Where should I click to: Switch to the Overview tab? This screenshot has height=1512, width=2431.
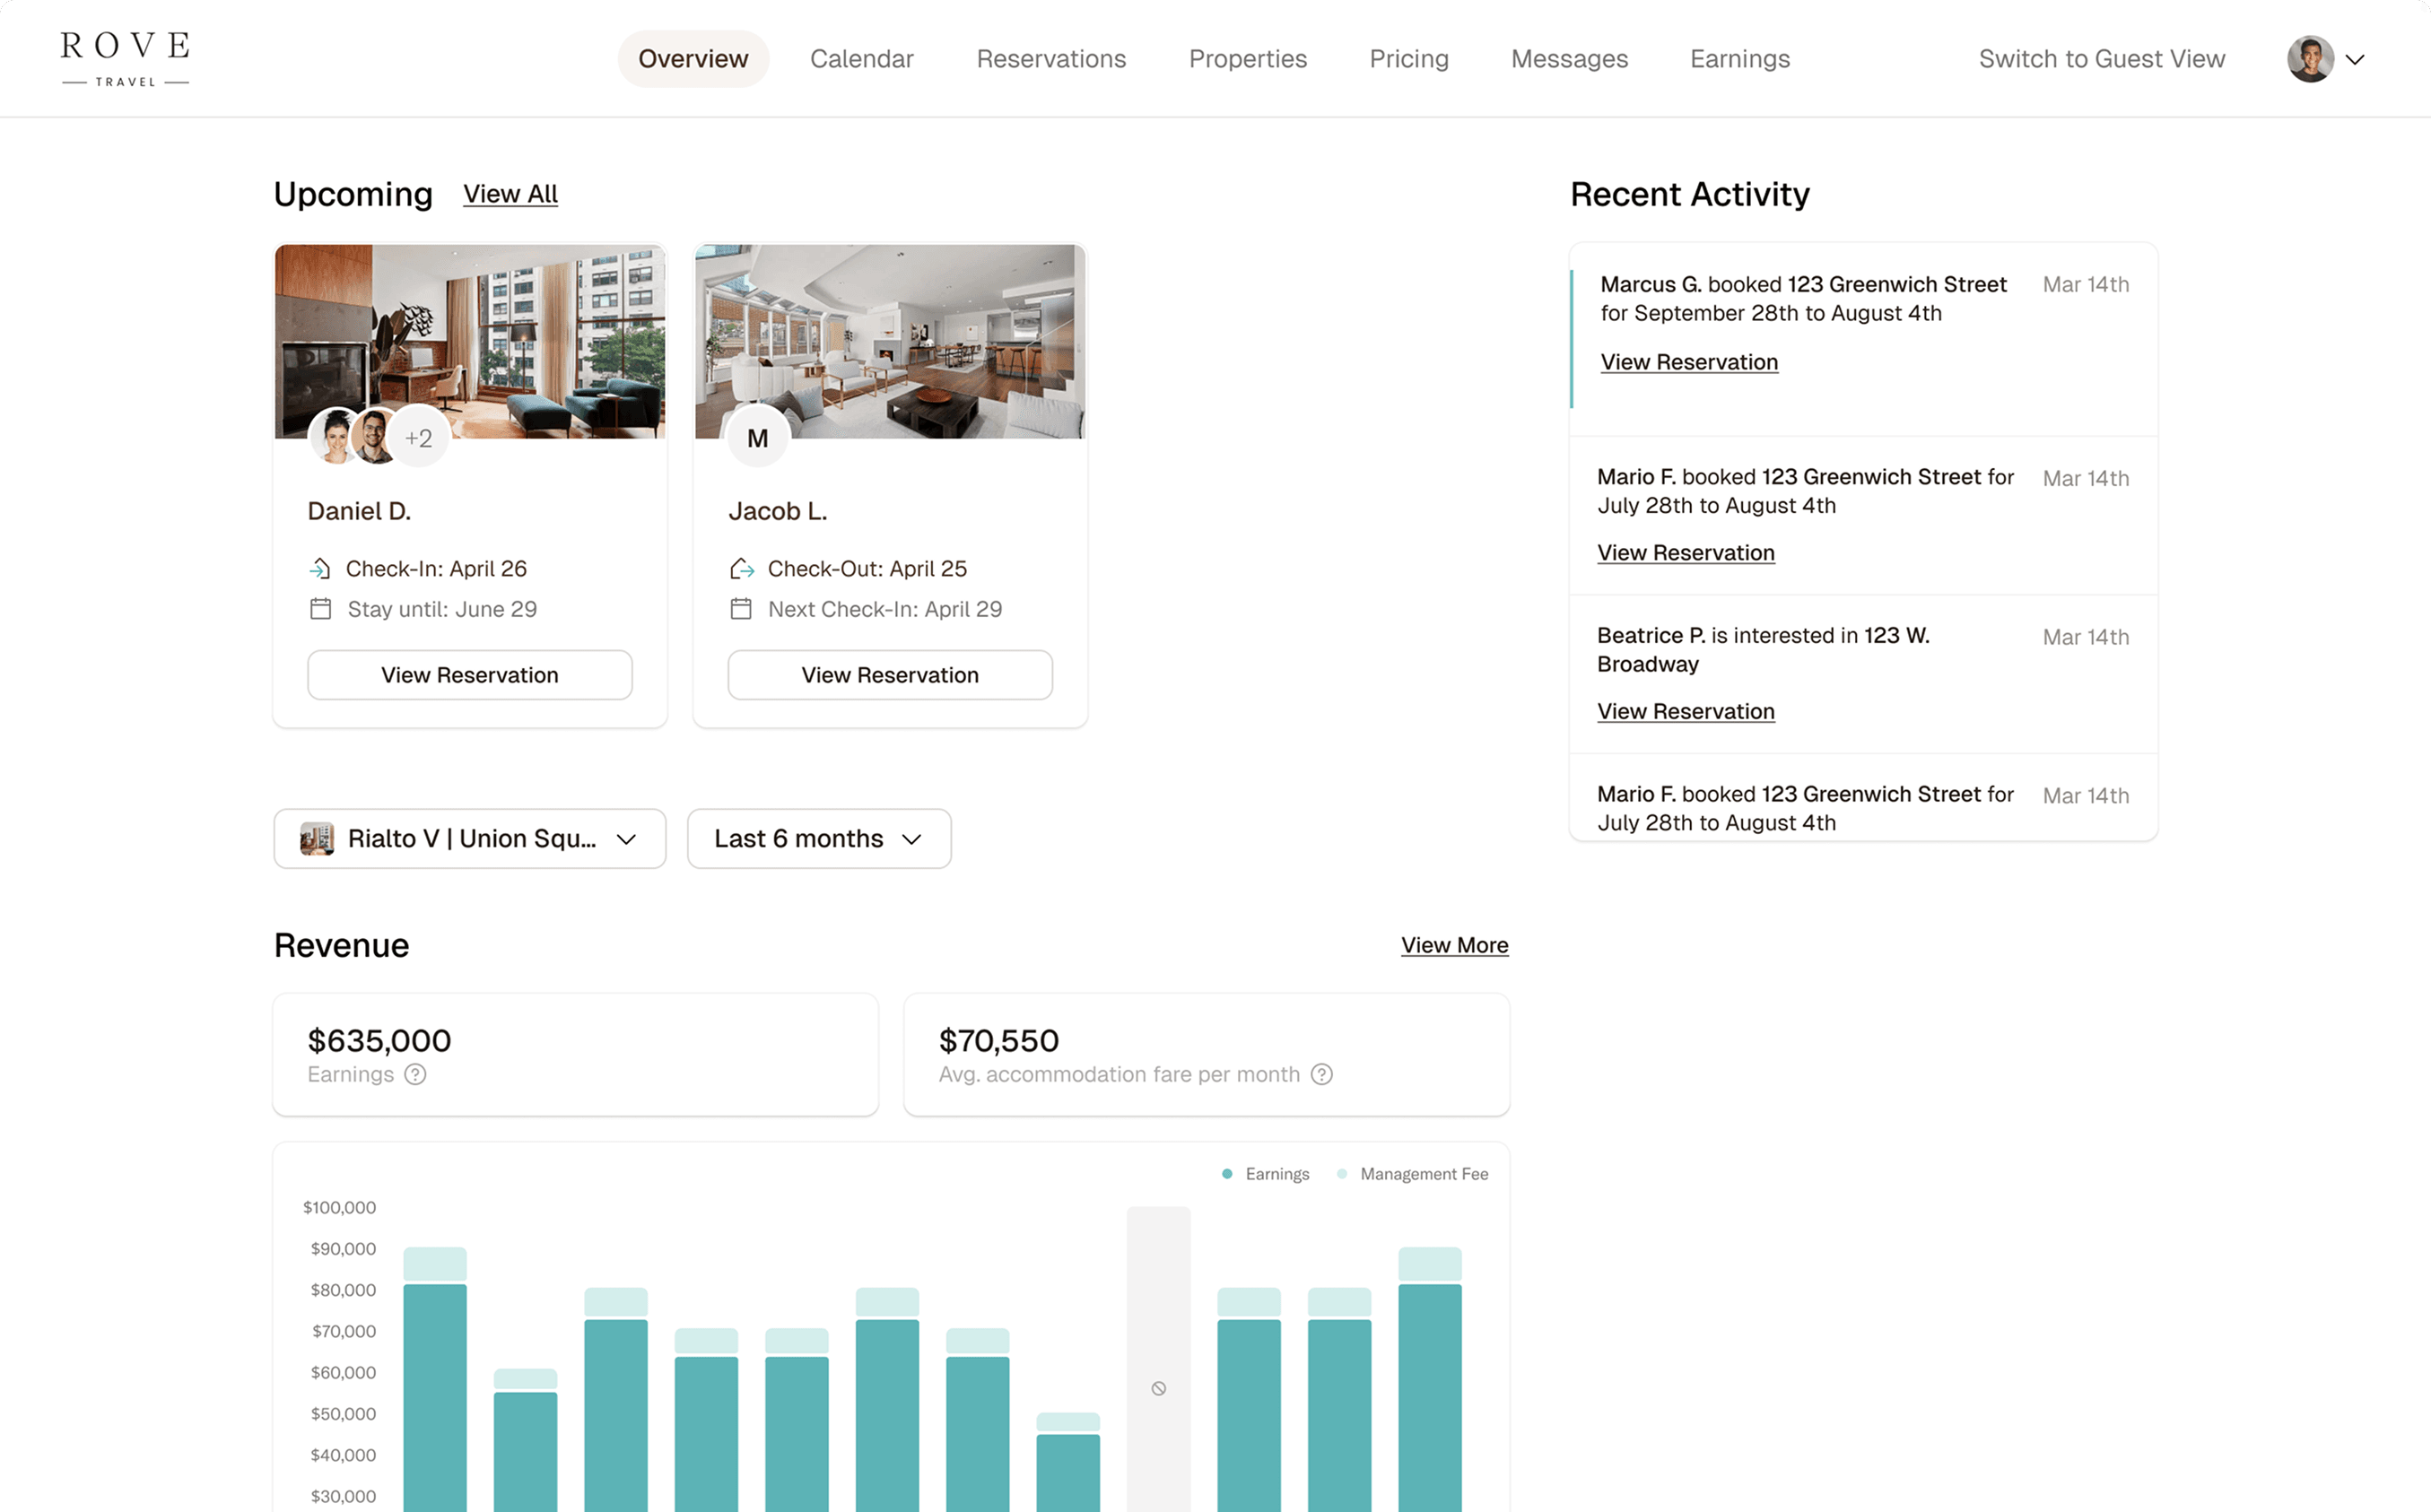pos(693,59)
